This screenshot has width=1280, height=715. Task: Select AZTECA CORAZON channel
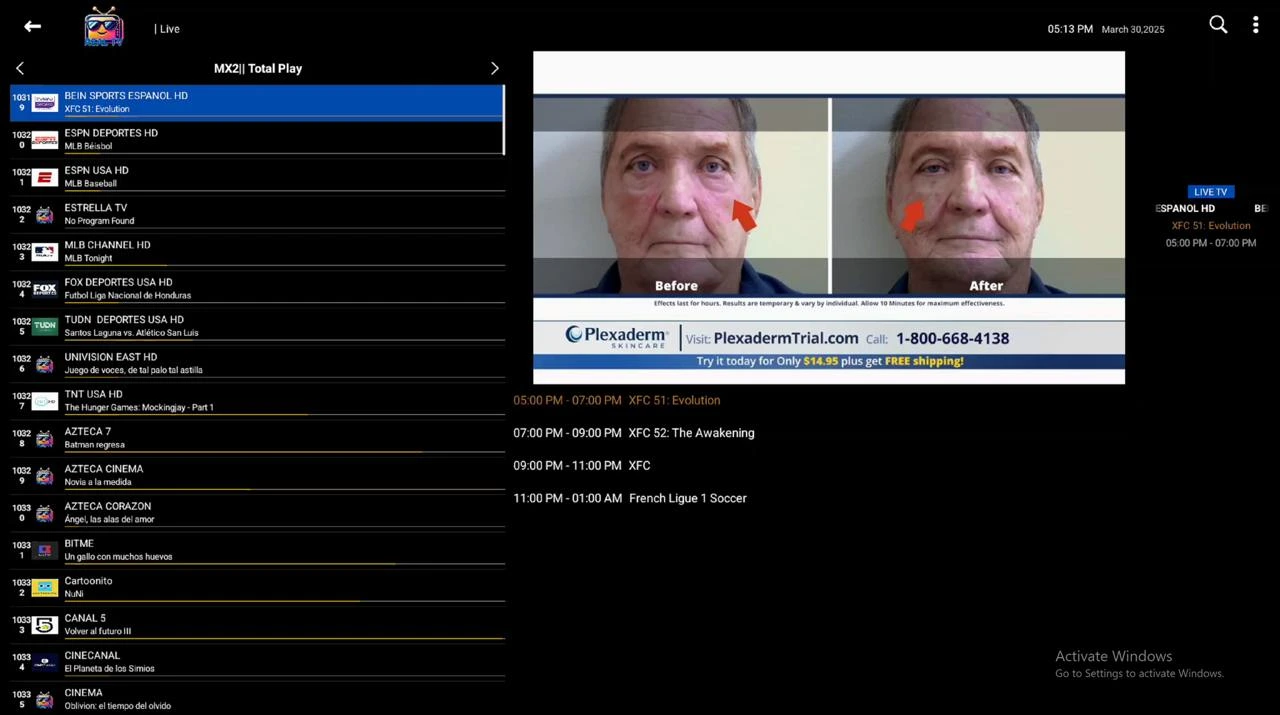click(x=257, y=513)
